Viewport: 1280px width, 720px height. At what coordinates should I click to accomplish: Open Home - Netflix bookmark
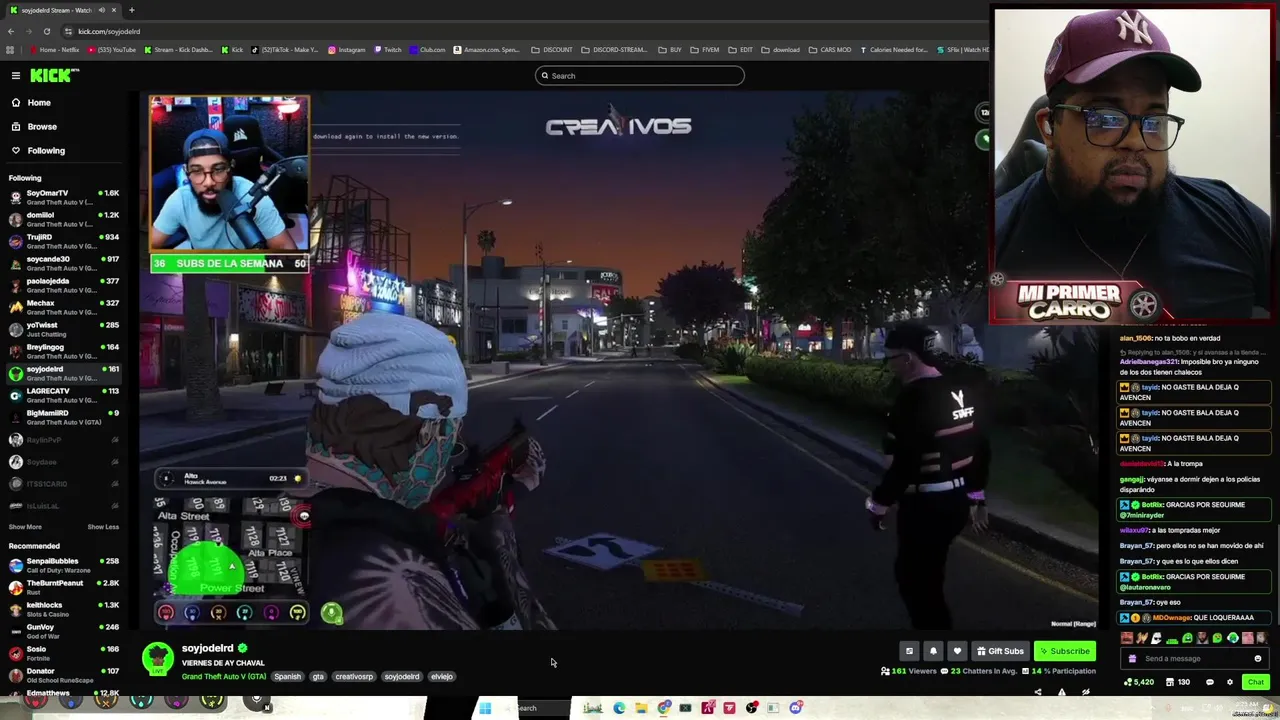[x=55, y=50]
